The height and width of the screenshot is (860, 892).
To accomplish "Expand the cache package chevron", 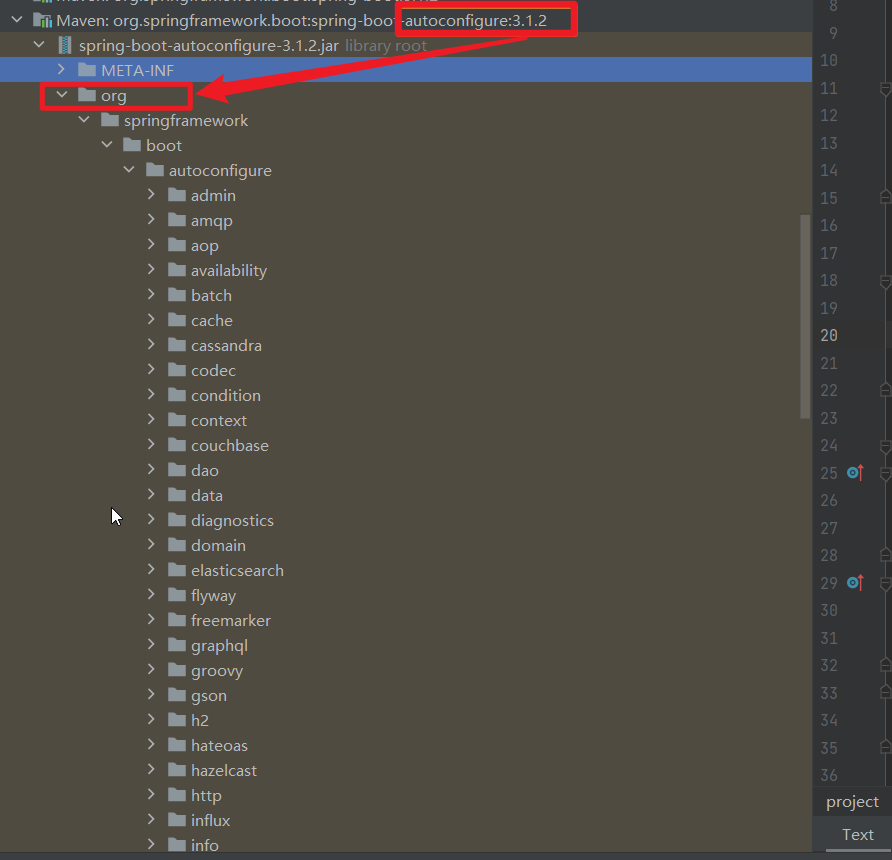I will [151, 320].
